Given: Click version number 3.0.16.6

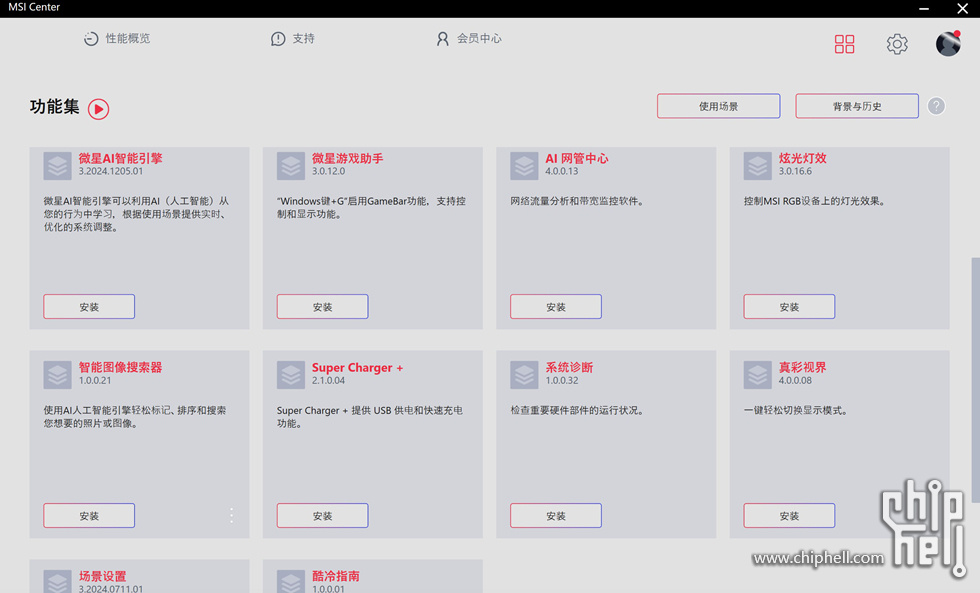Looking at the screenshot, I should [795, 171].
